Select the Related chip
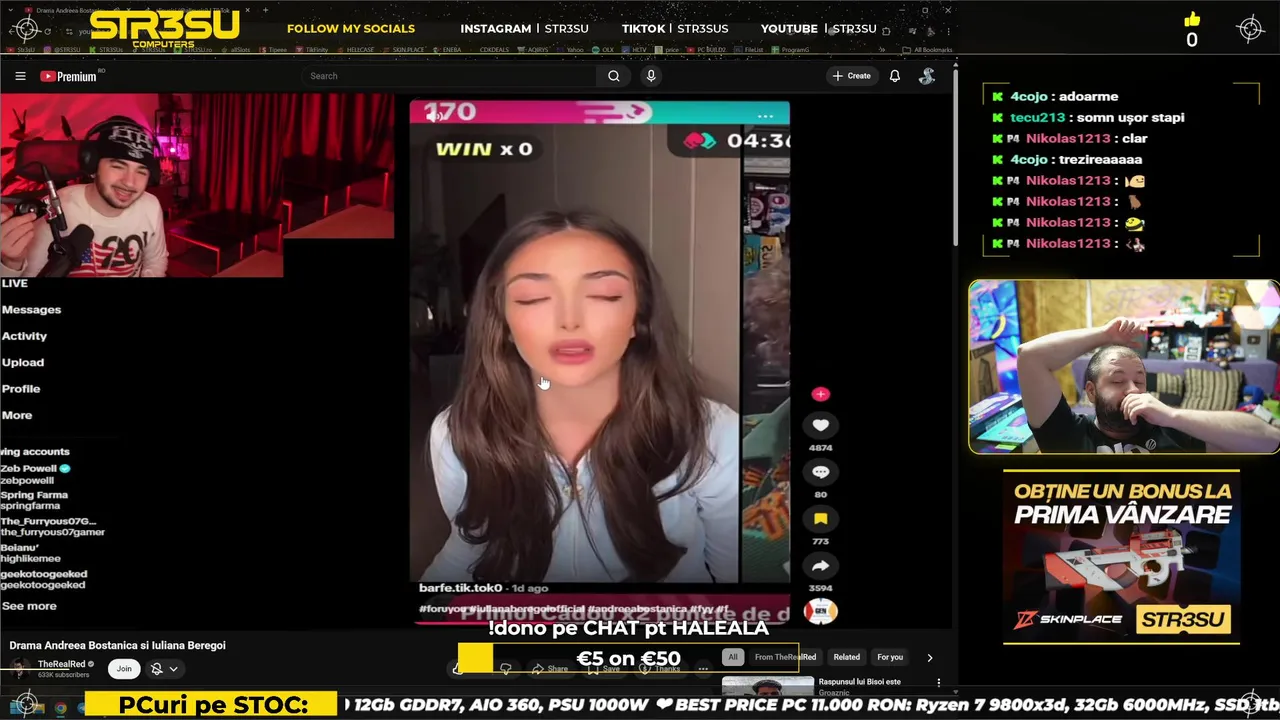 pos(847,657)
